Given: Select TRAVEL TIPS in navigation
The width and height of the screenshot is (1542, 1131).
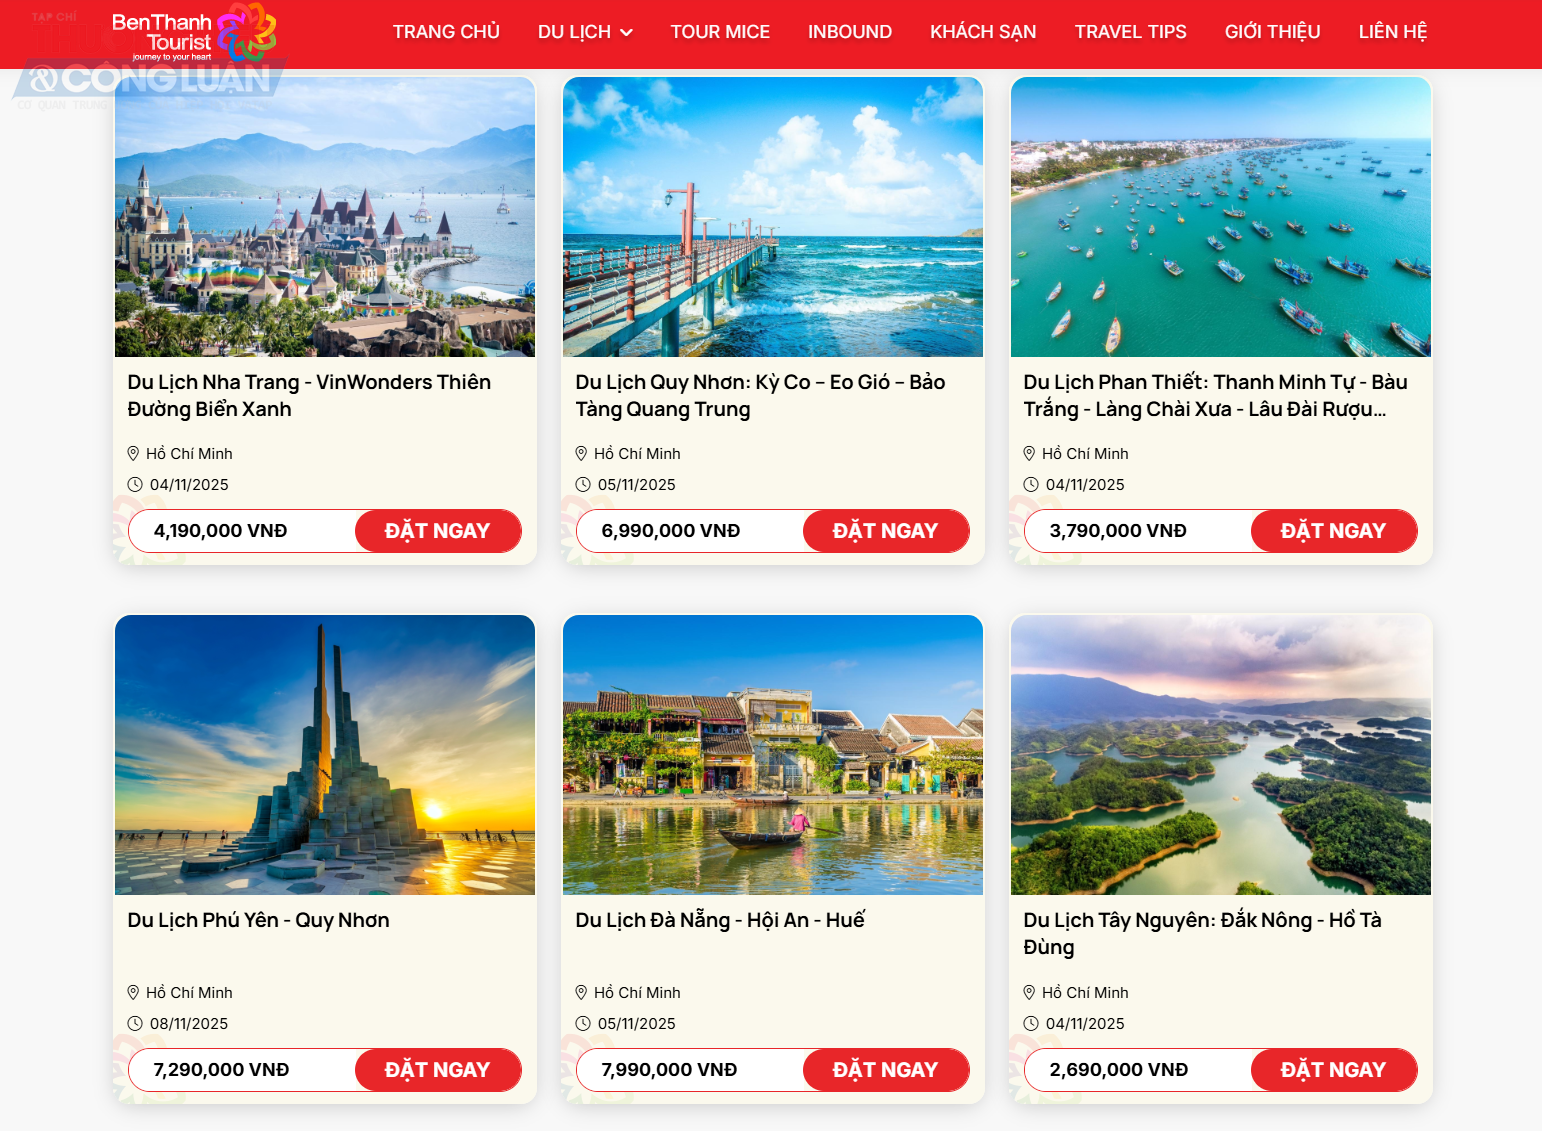Looking at the screenshot, I should (1130, 32).
